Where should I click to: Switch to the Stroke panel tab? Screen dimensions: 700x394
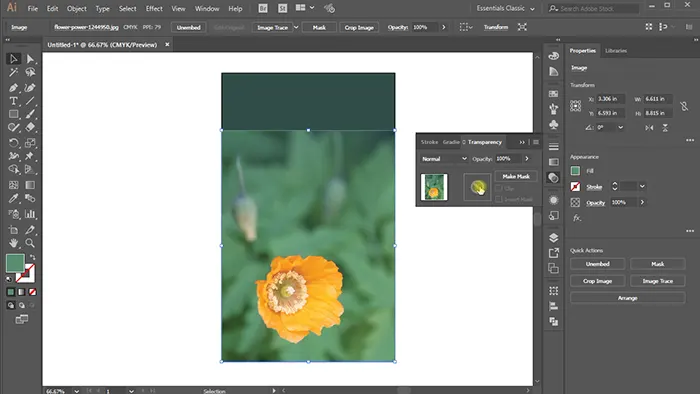tap(429, 142)
